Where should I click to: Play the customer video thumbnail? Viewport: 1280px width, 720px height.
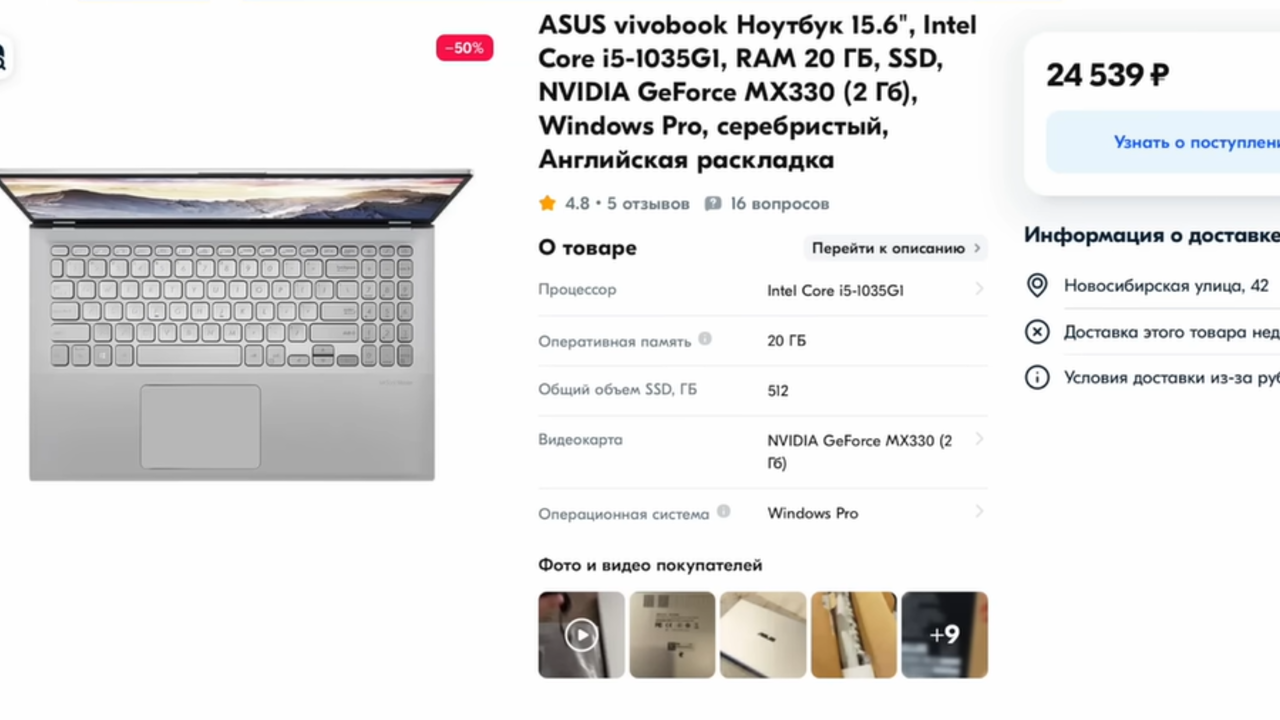click(x=581, y=635)
